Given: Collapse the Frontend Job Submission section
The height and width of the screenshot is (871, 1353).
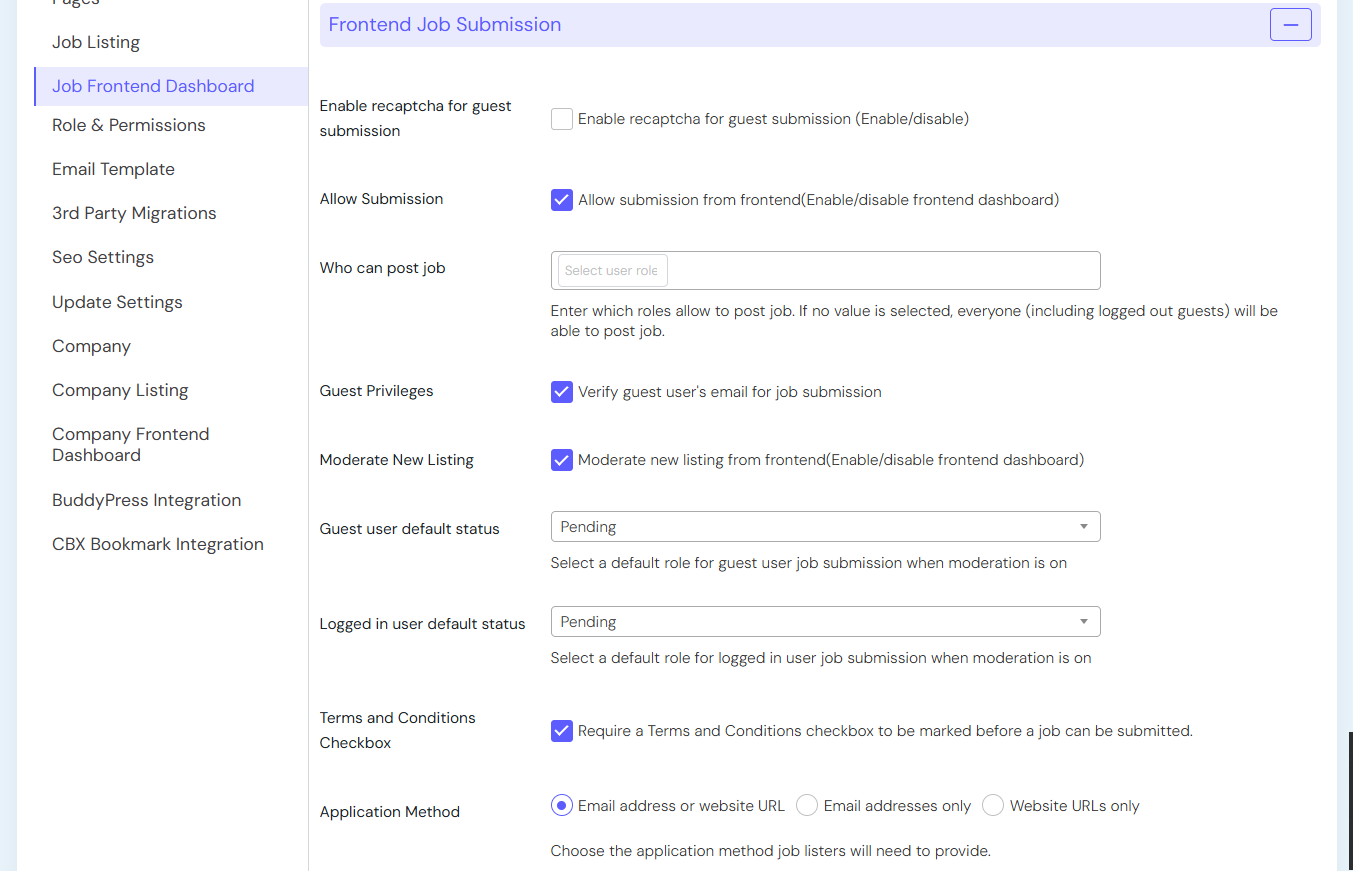Looking at the screenshot, I should click(1290, 25).
